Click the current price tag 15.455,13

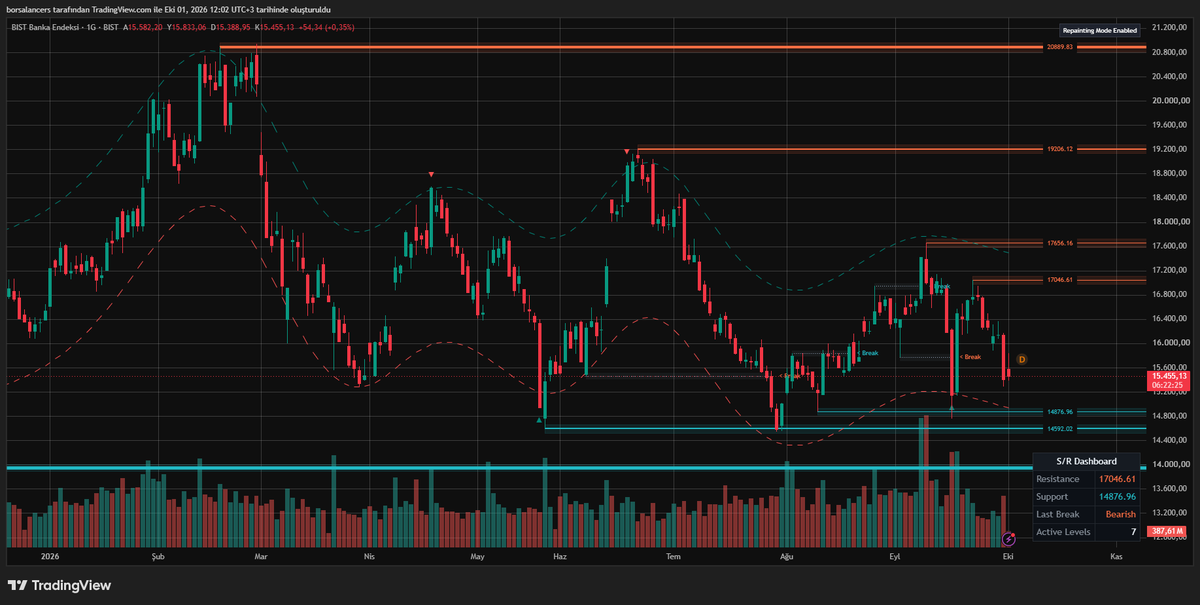point(1170,375)
